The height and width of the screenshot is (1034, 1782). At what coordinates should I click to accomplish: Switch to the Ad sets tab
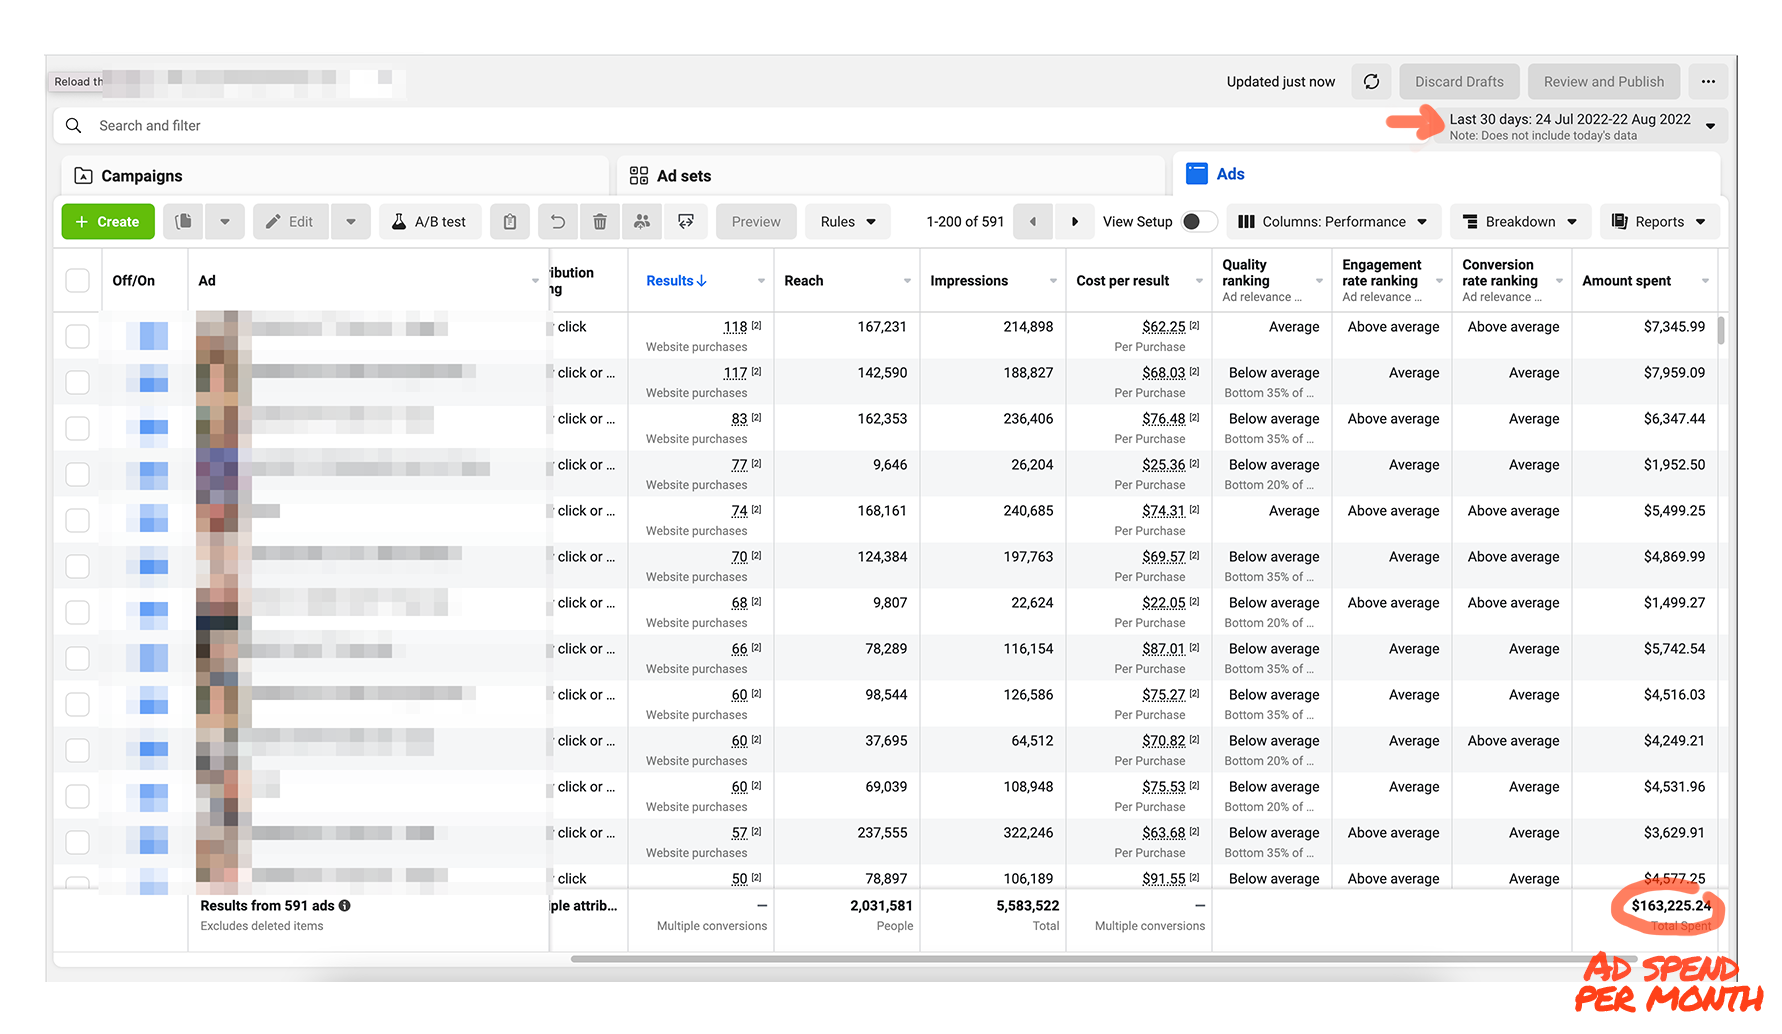click(x=891, y=176)
